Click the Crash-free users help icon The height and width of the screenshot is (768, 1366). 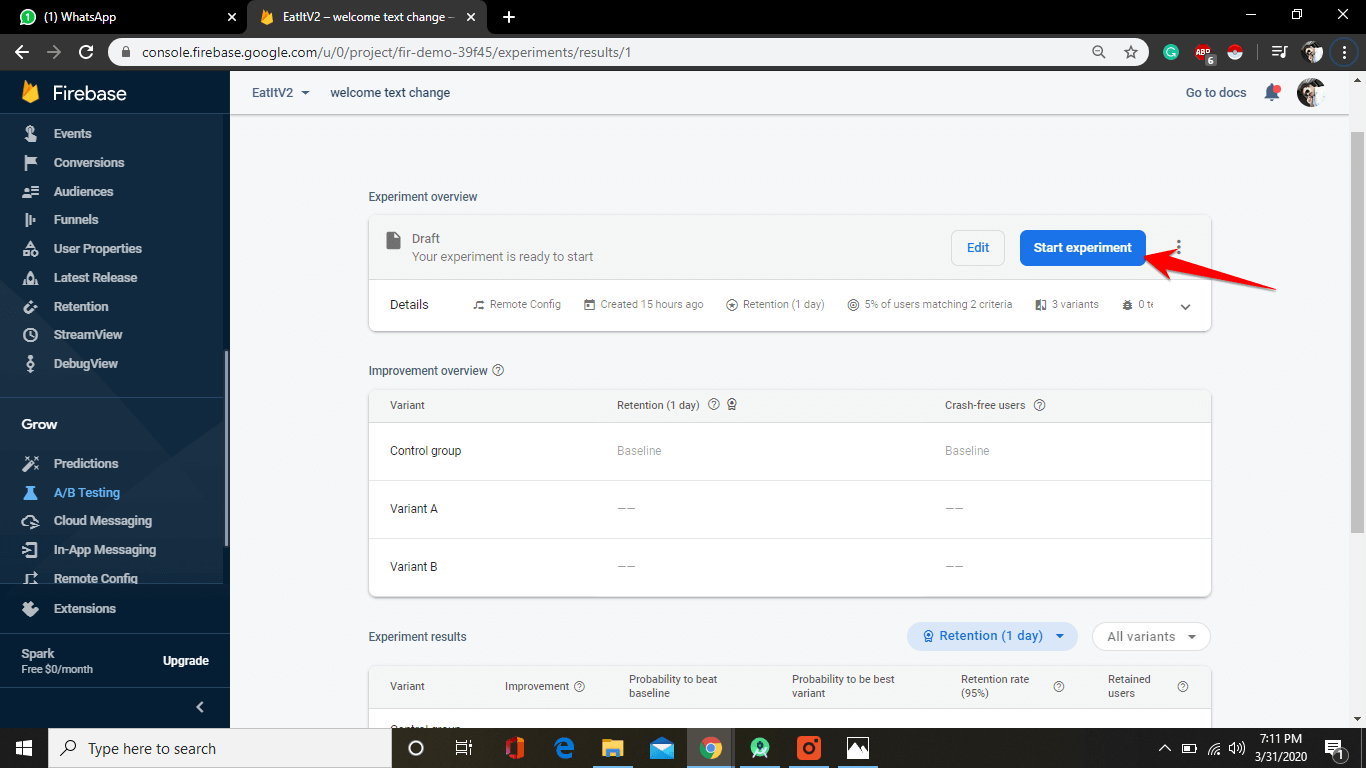pos(1040,405)
